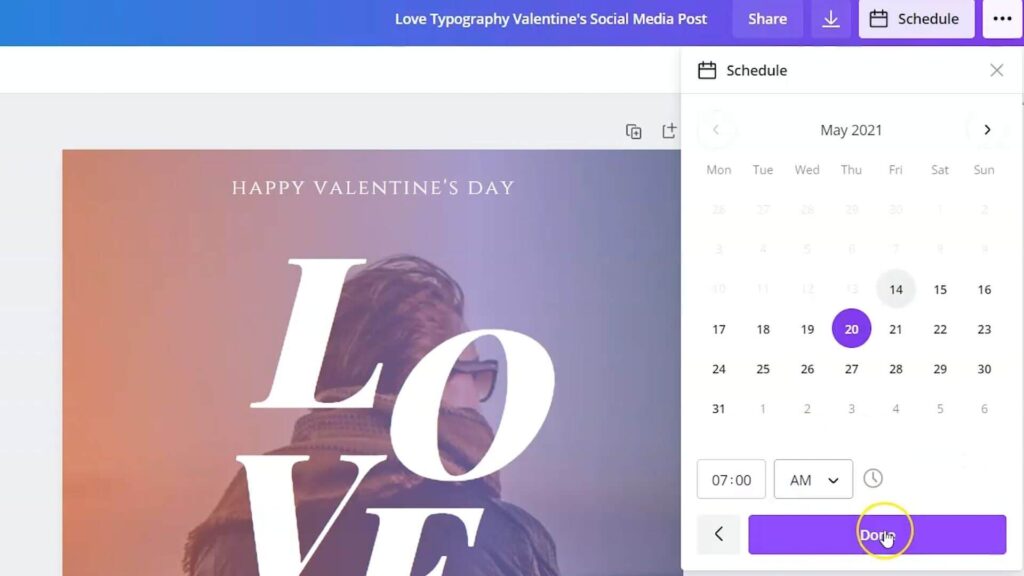Select May 27 on the calendar
This screenshot has width=1024, height=576.
[x=851, y=369]
